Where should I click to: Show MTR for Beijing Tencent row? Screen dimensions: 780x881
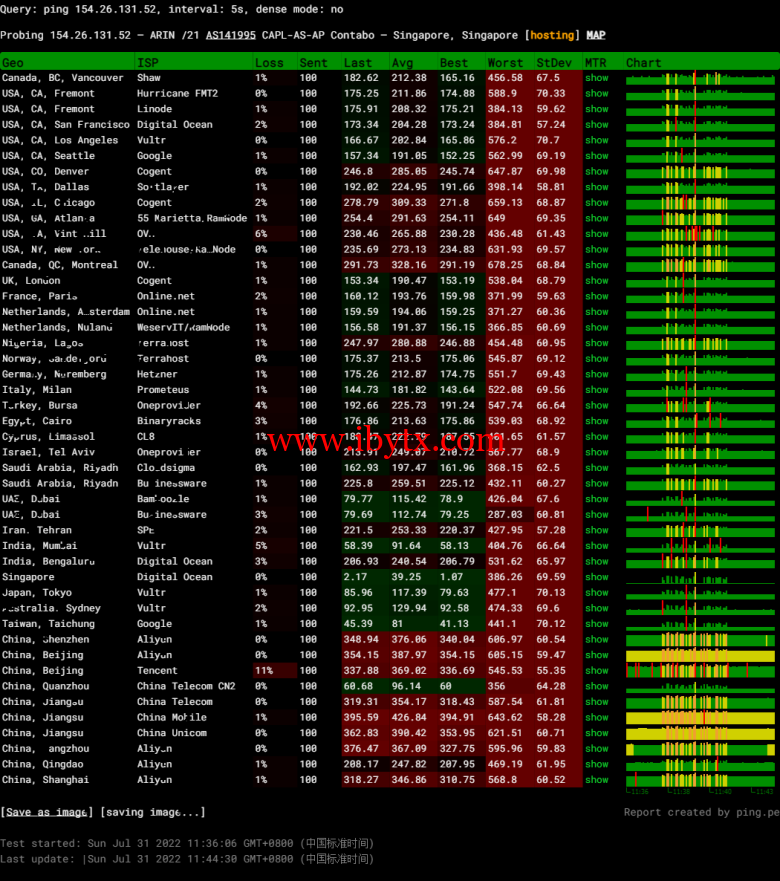tap(596, 671)
